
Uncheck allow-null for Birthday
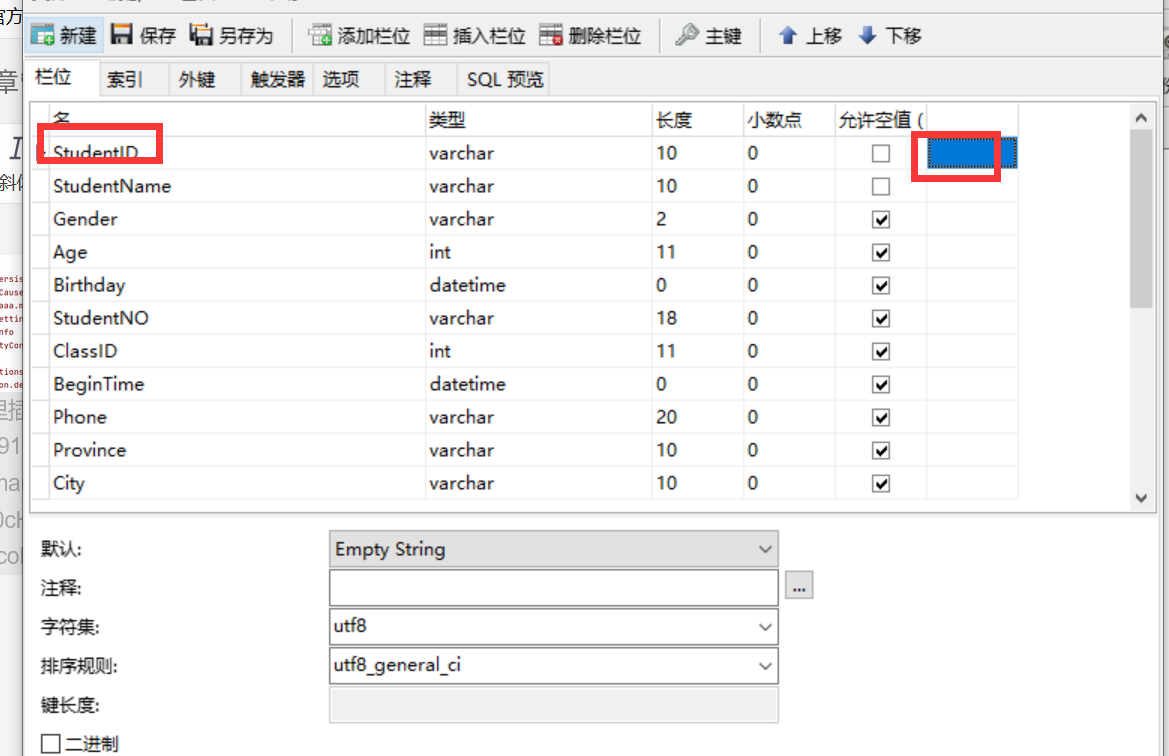click(x=880, y=285)
